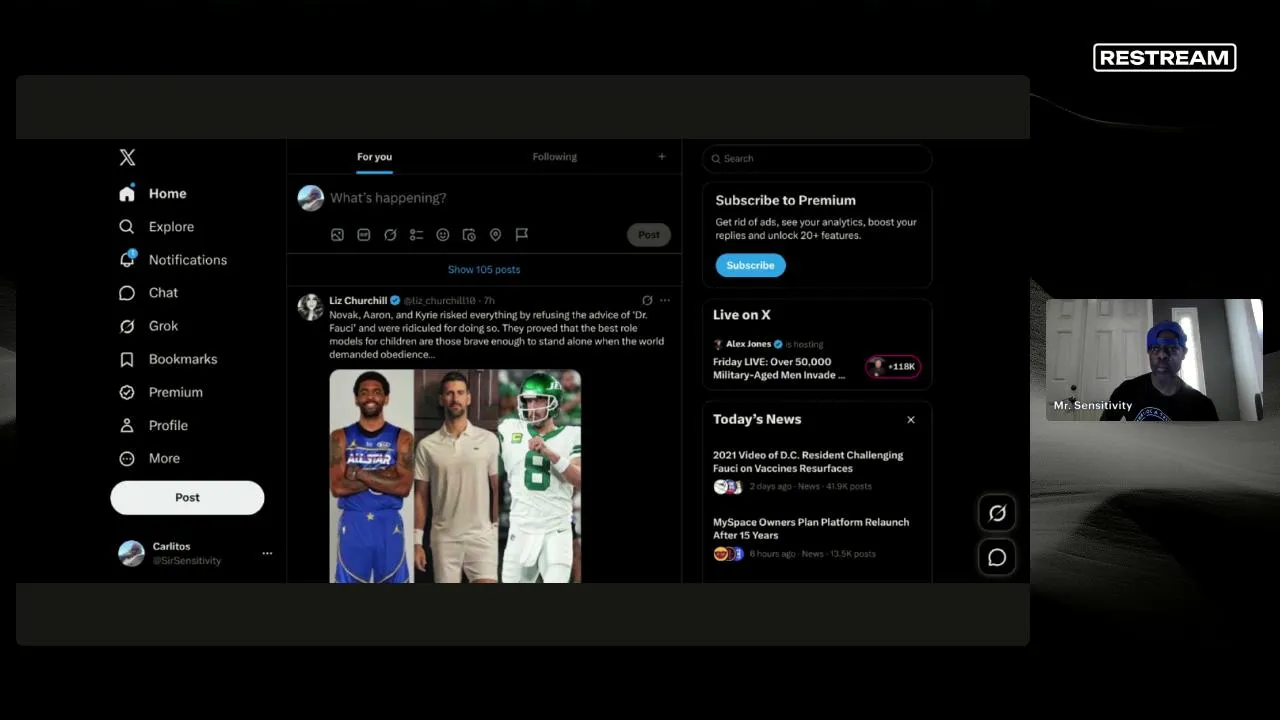Screen dimensions: 1280x720
Task: Dismiss the Today's News panel
Action: click(x=911, y=420)
